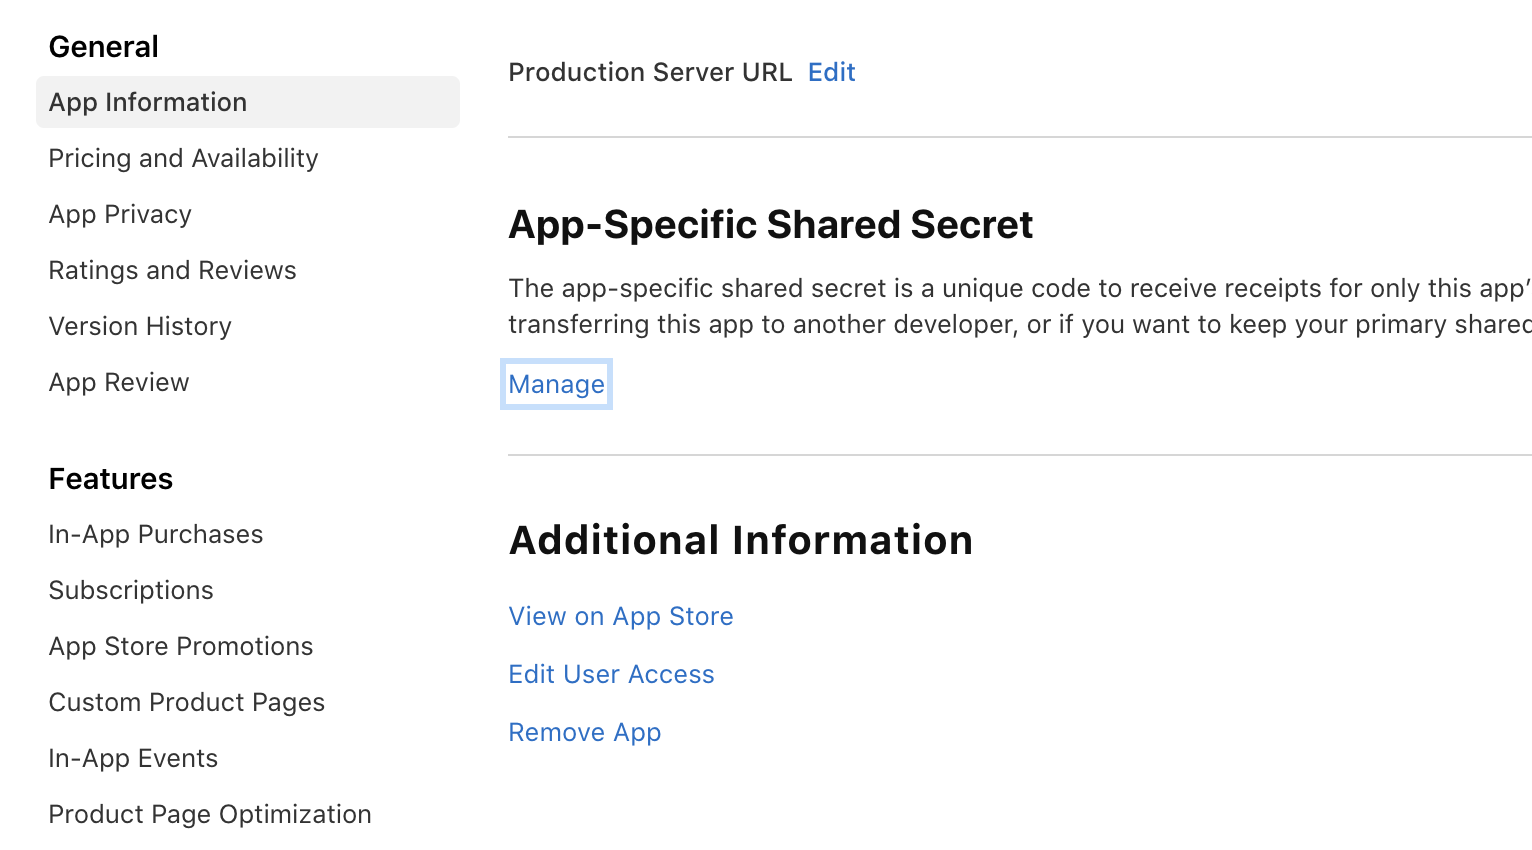
Task: Open App Review in the sidebar
Action: pyautogui.click(x=119, y=382)
